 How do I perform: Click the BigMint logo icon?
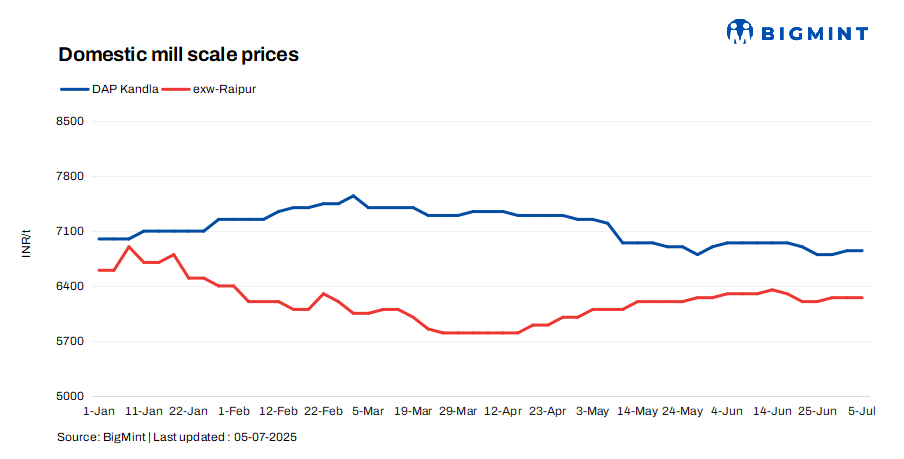pyautogui.click(x=740, y=31)
